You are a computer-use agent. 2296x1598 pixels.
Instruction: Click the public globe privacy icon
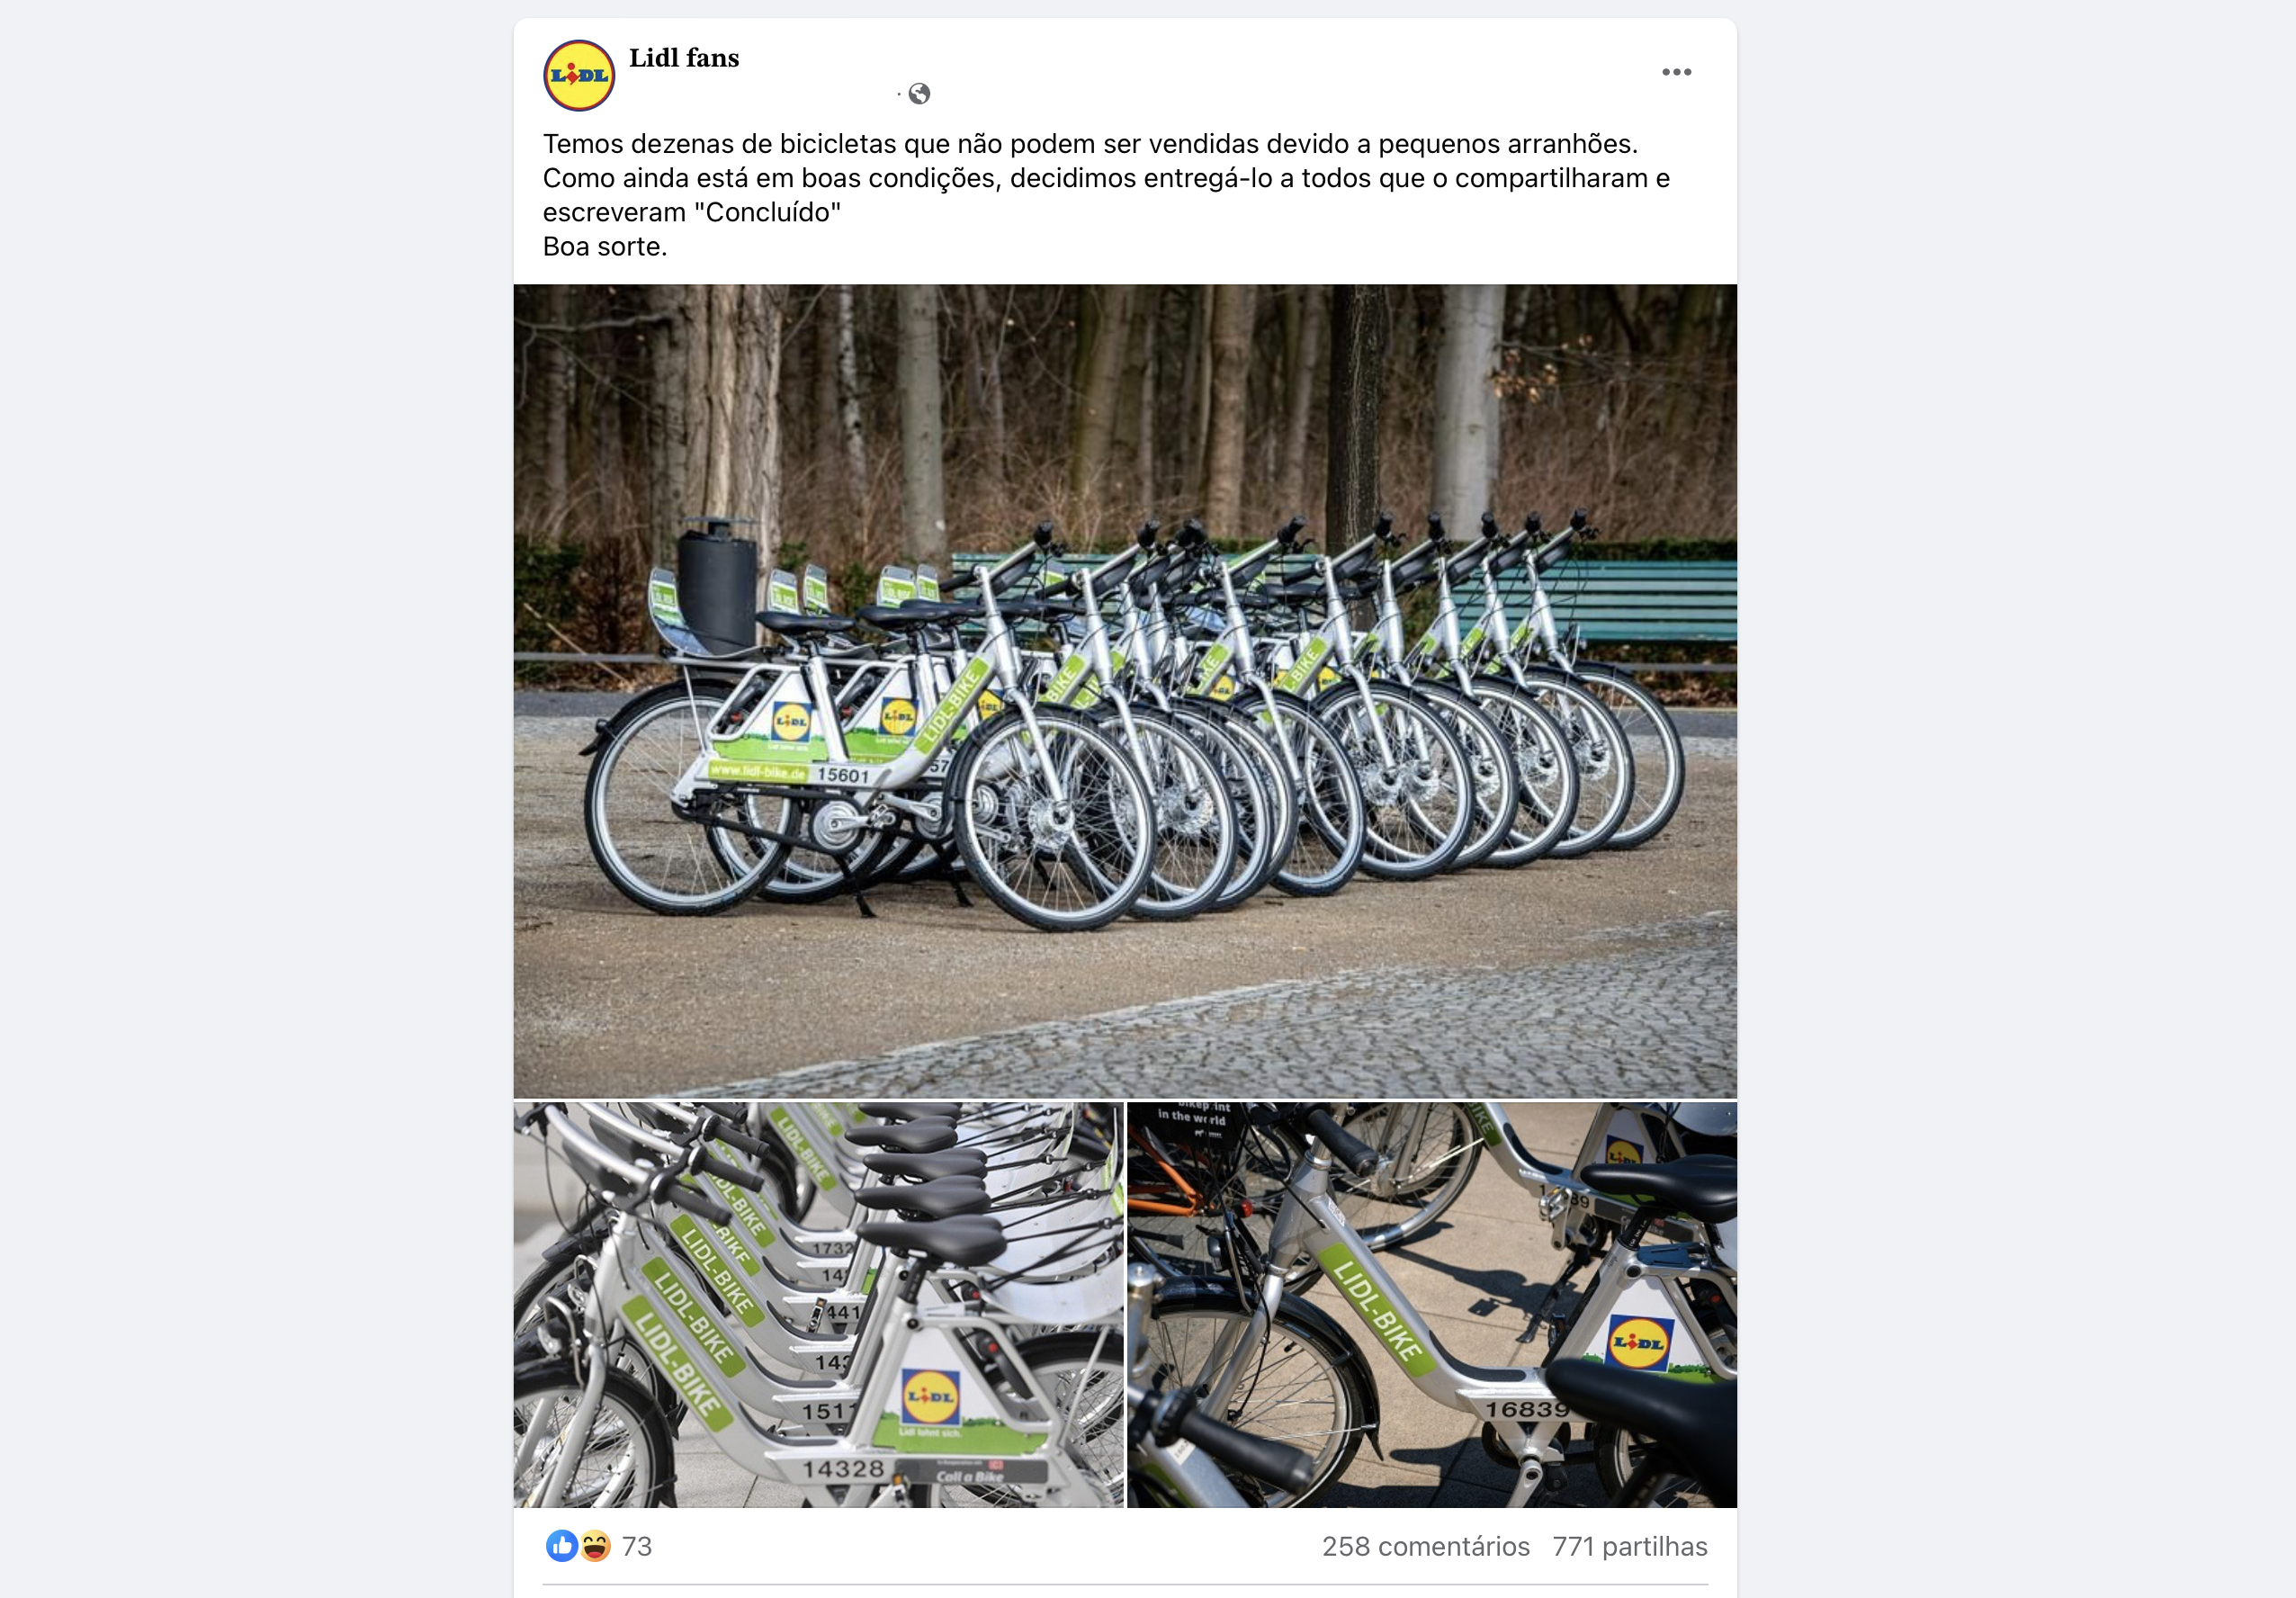(919, 94)
